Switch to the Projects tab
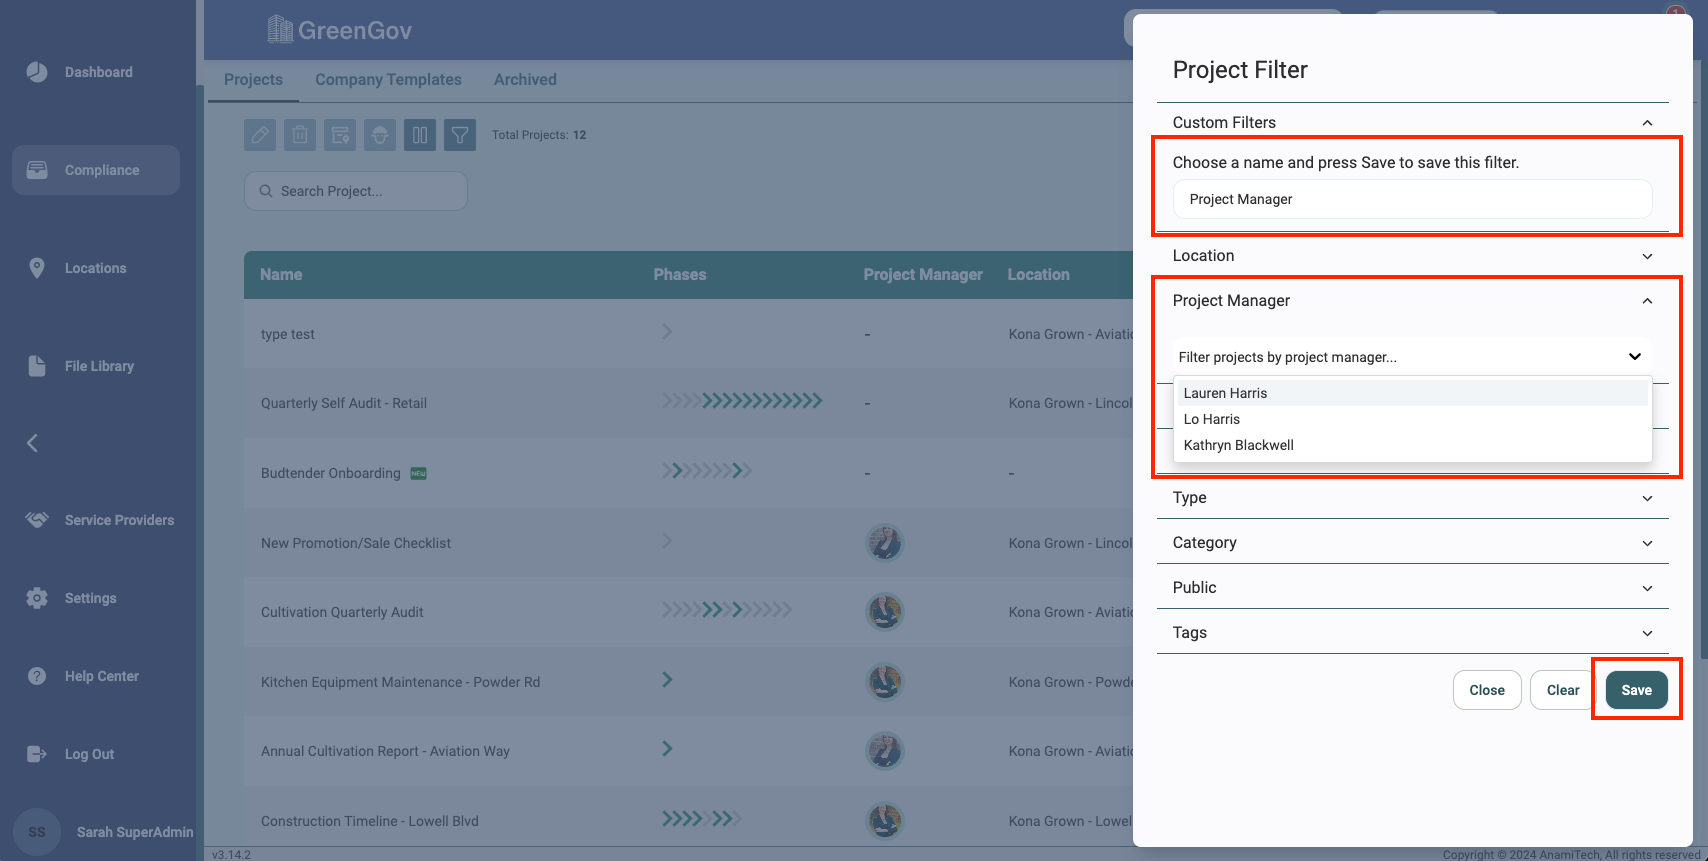Screen dimensions: 1708x861 [x=253, y=80]
